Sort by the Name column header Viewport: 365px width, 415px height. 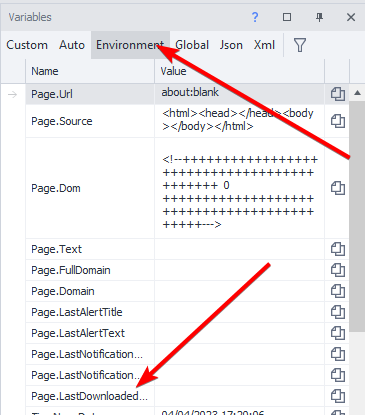[x=90, y=71]
